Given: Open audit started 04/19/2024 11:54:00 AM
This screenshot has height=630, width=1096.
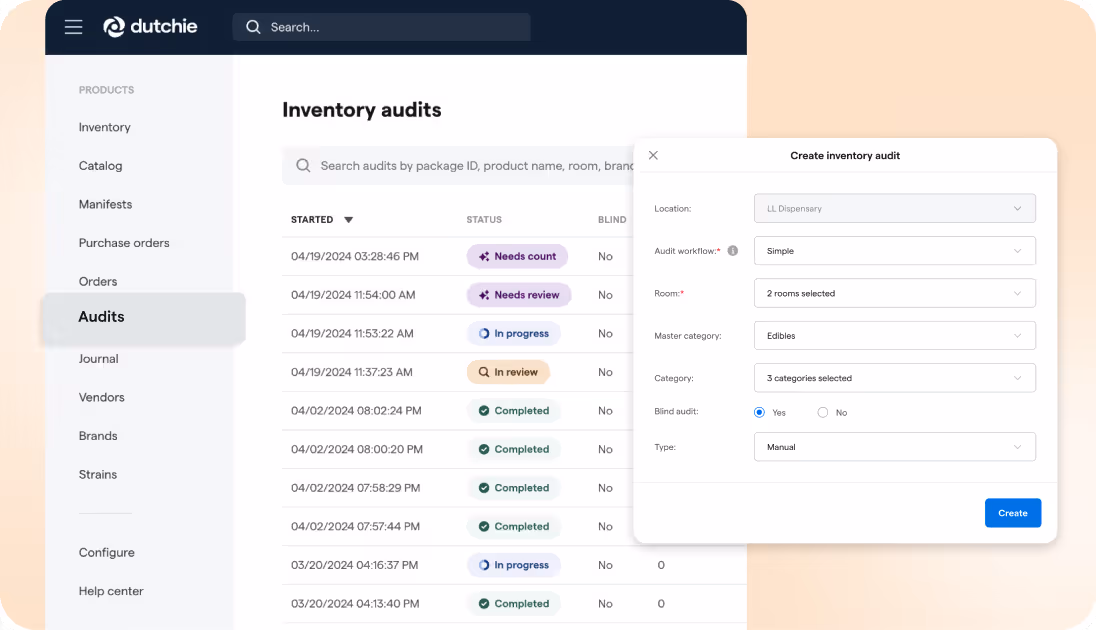Looking at the screenshot, I should coord(353,295).
